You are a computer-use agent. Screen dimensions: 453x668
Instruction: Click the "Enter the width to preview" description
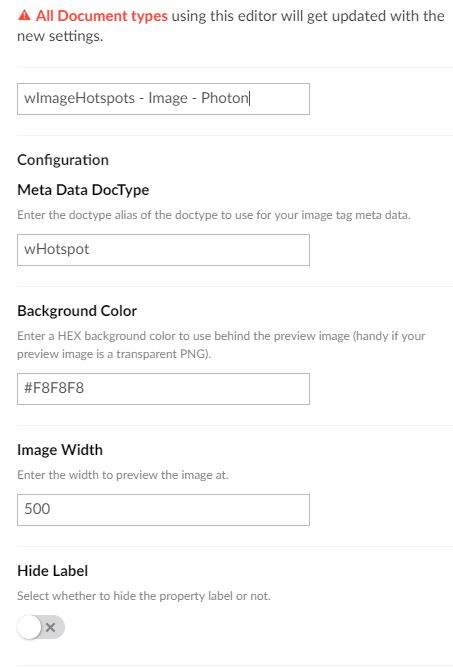pos(123,475)
